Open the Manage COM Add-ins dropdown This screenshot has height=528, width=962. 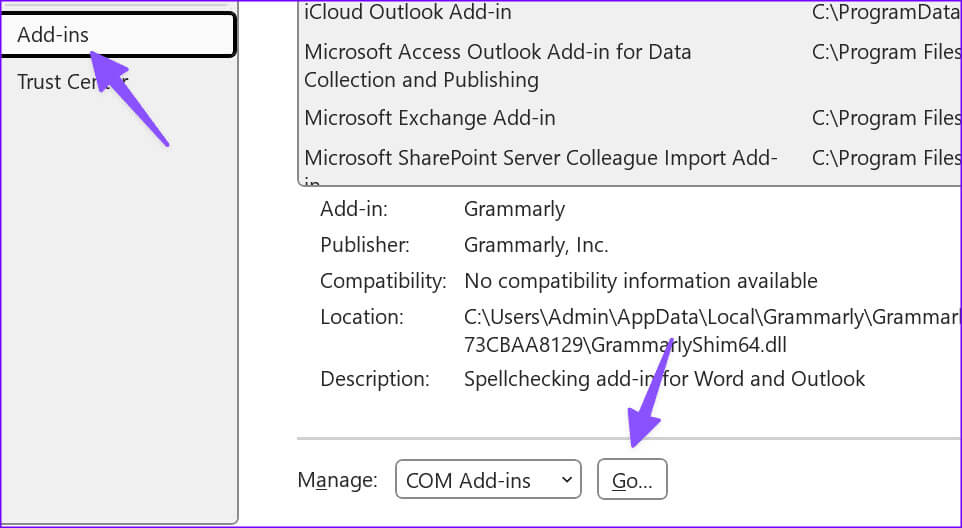[x=488, y=480]
